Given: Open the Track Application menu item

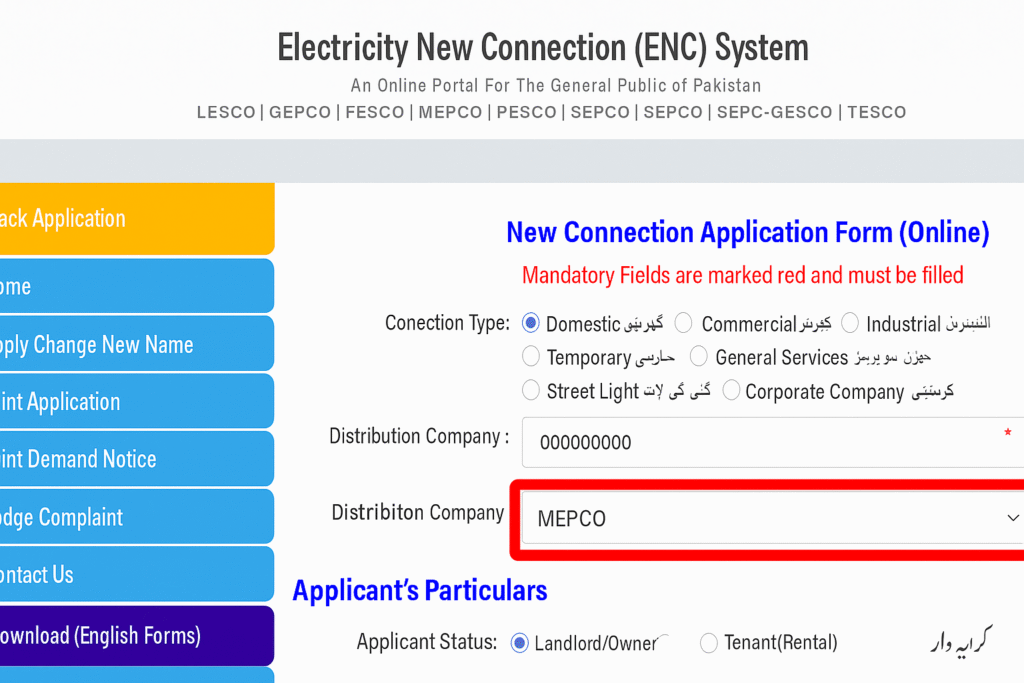Looking at the screenshot, I should point(137,219).
